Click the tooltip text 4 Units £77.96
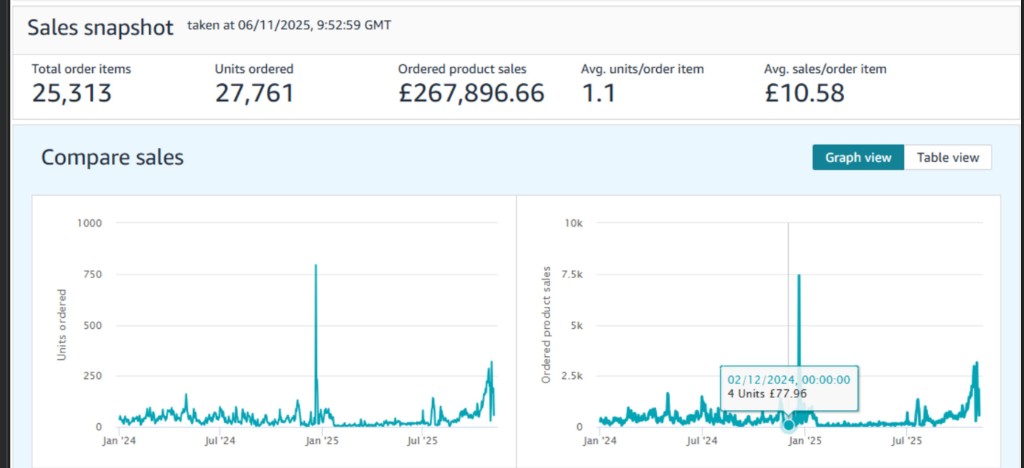Viewport: 1024px width, 468px height. click(x=767, y=394)
